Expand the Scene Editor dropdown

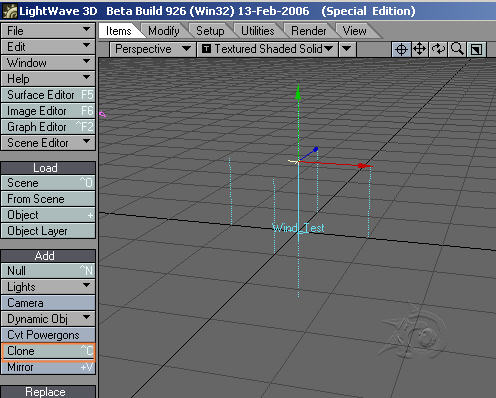[x=48, y=143]
